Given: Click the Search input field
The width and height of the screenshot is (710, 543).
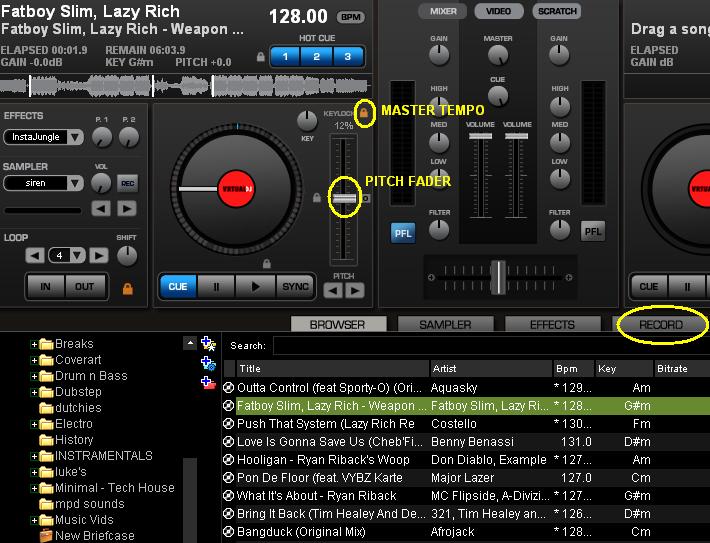Looking at the screenshot, I should pyautogui.click(x=491, y=346).
